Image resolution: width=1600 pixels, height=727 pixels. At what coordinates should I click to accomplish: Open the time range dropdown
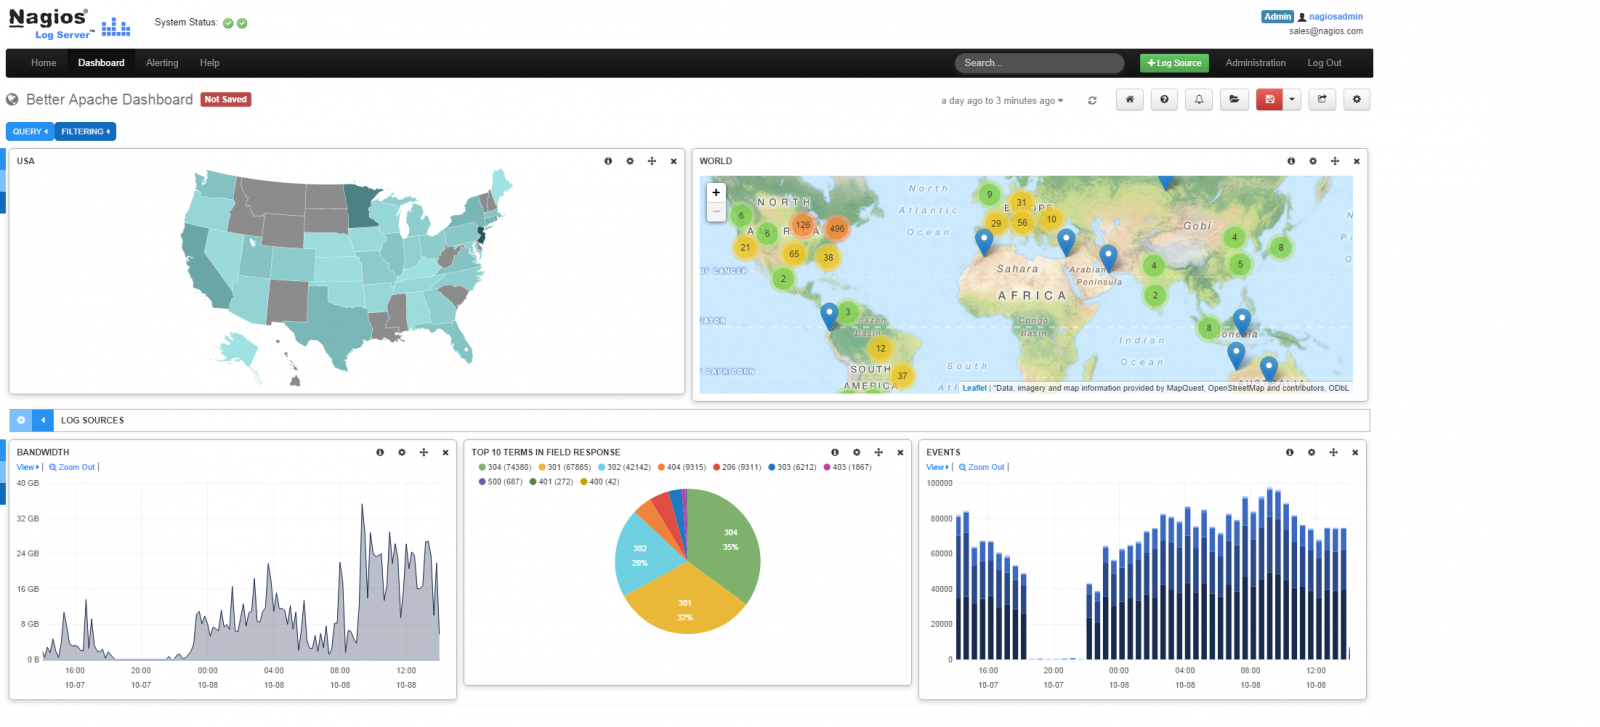[1002, 101]
